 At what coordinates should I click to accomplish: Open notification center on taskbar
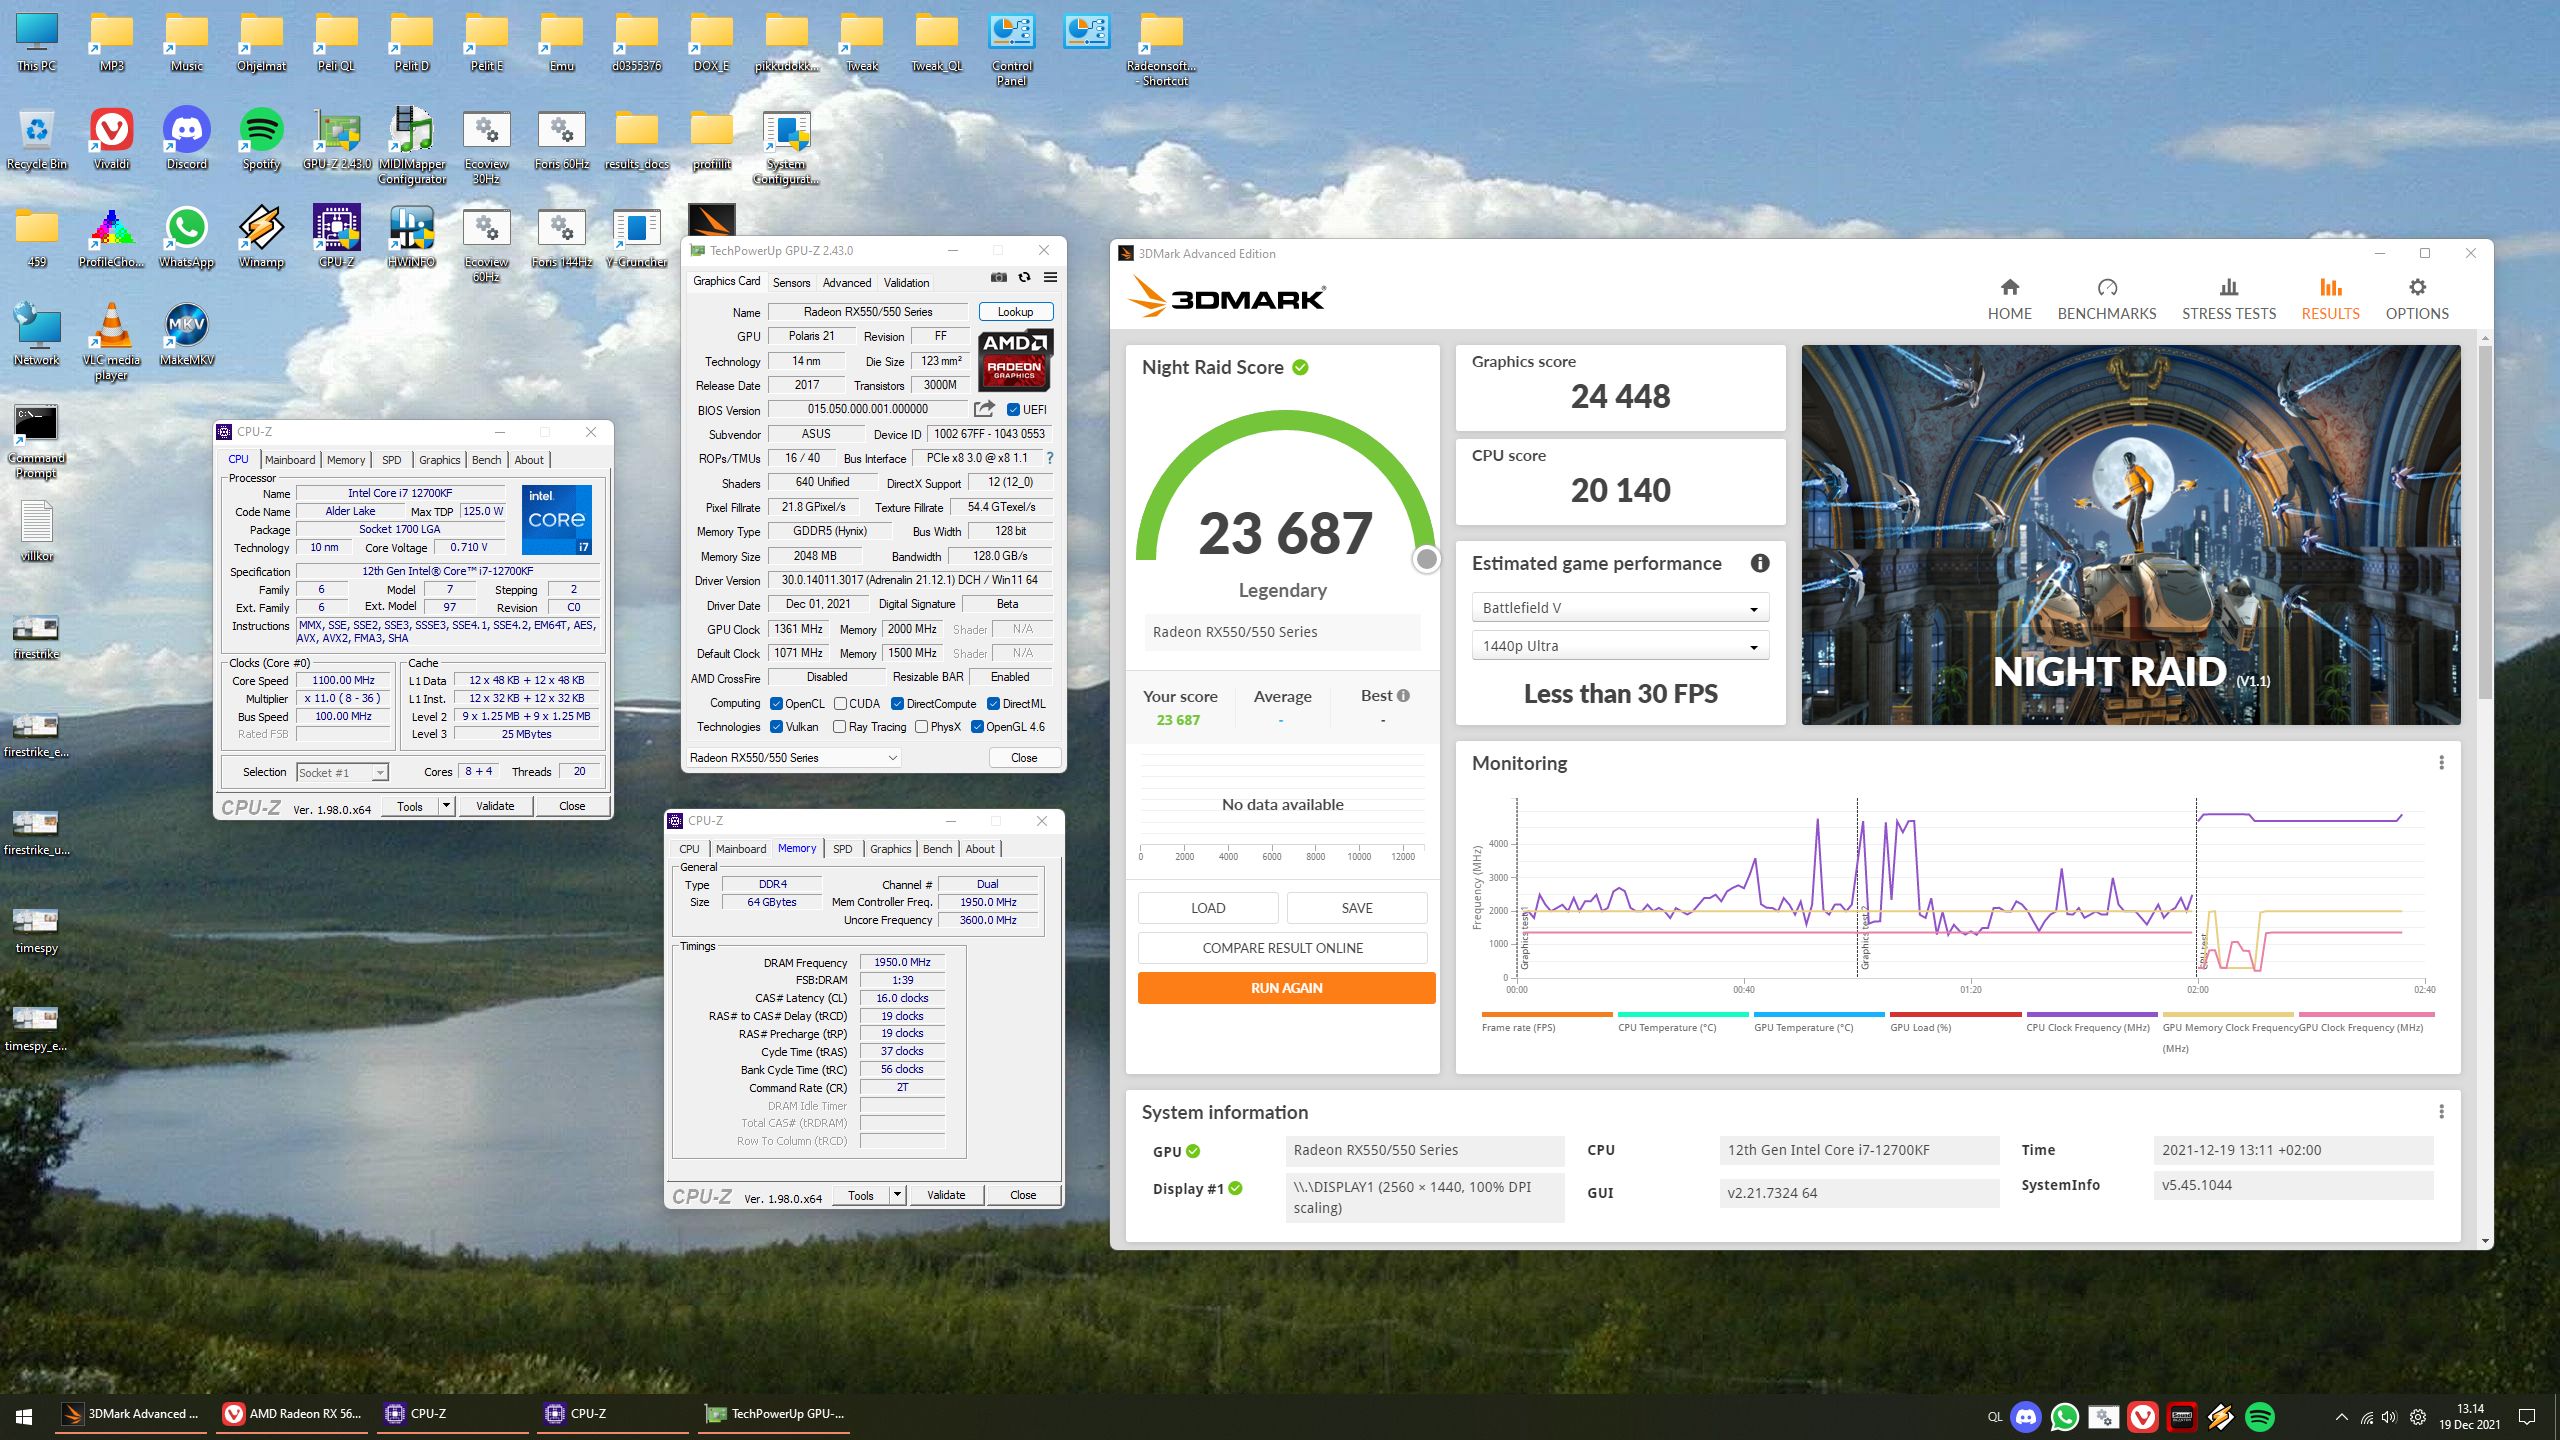click(x=2527, y=1416)
